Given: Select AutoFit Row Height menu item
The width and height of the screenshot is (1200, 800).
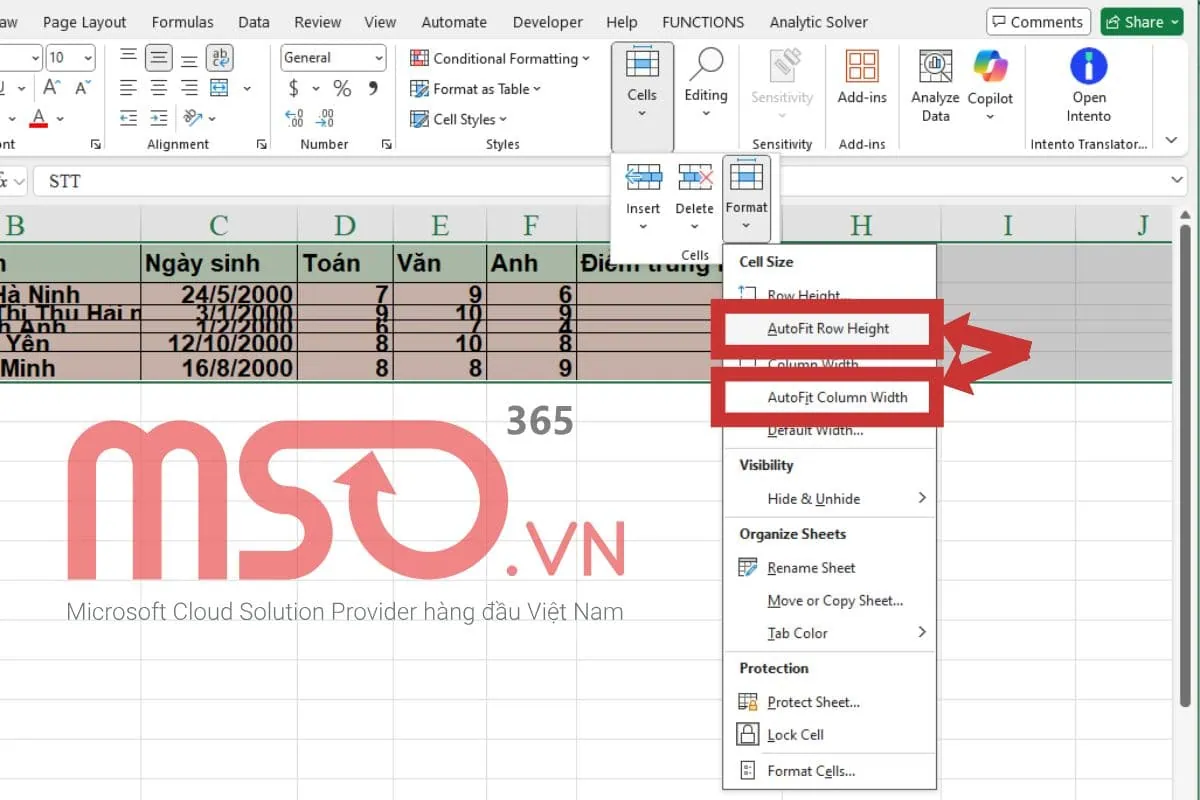Looking at the screenshot, I should tap(828, 328).
